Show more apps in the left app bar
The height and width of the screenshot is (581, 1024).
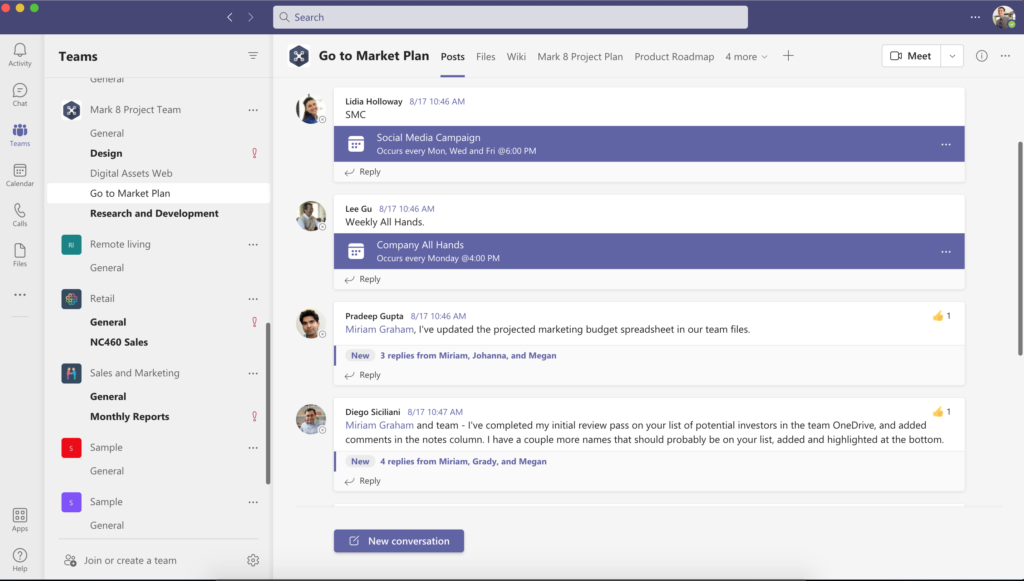[20, 295]
